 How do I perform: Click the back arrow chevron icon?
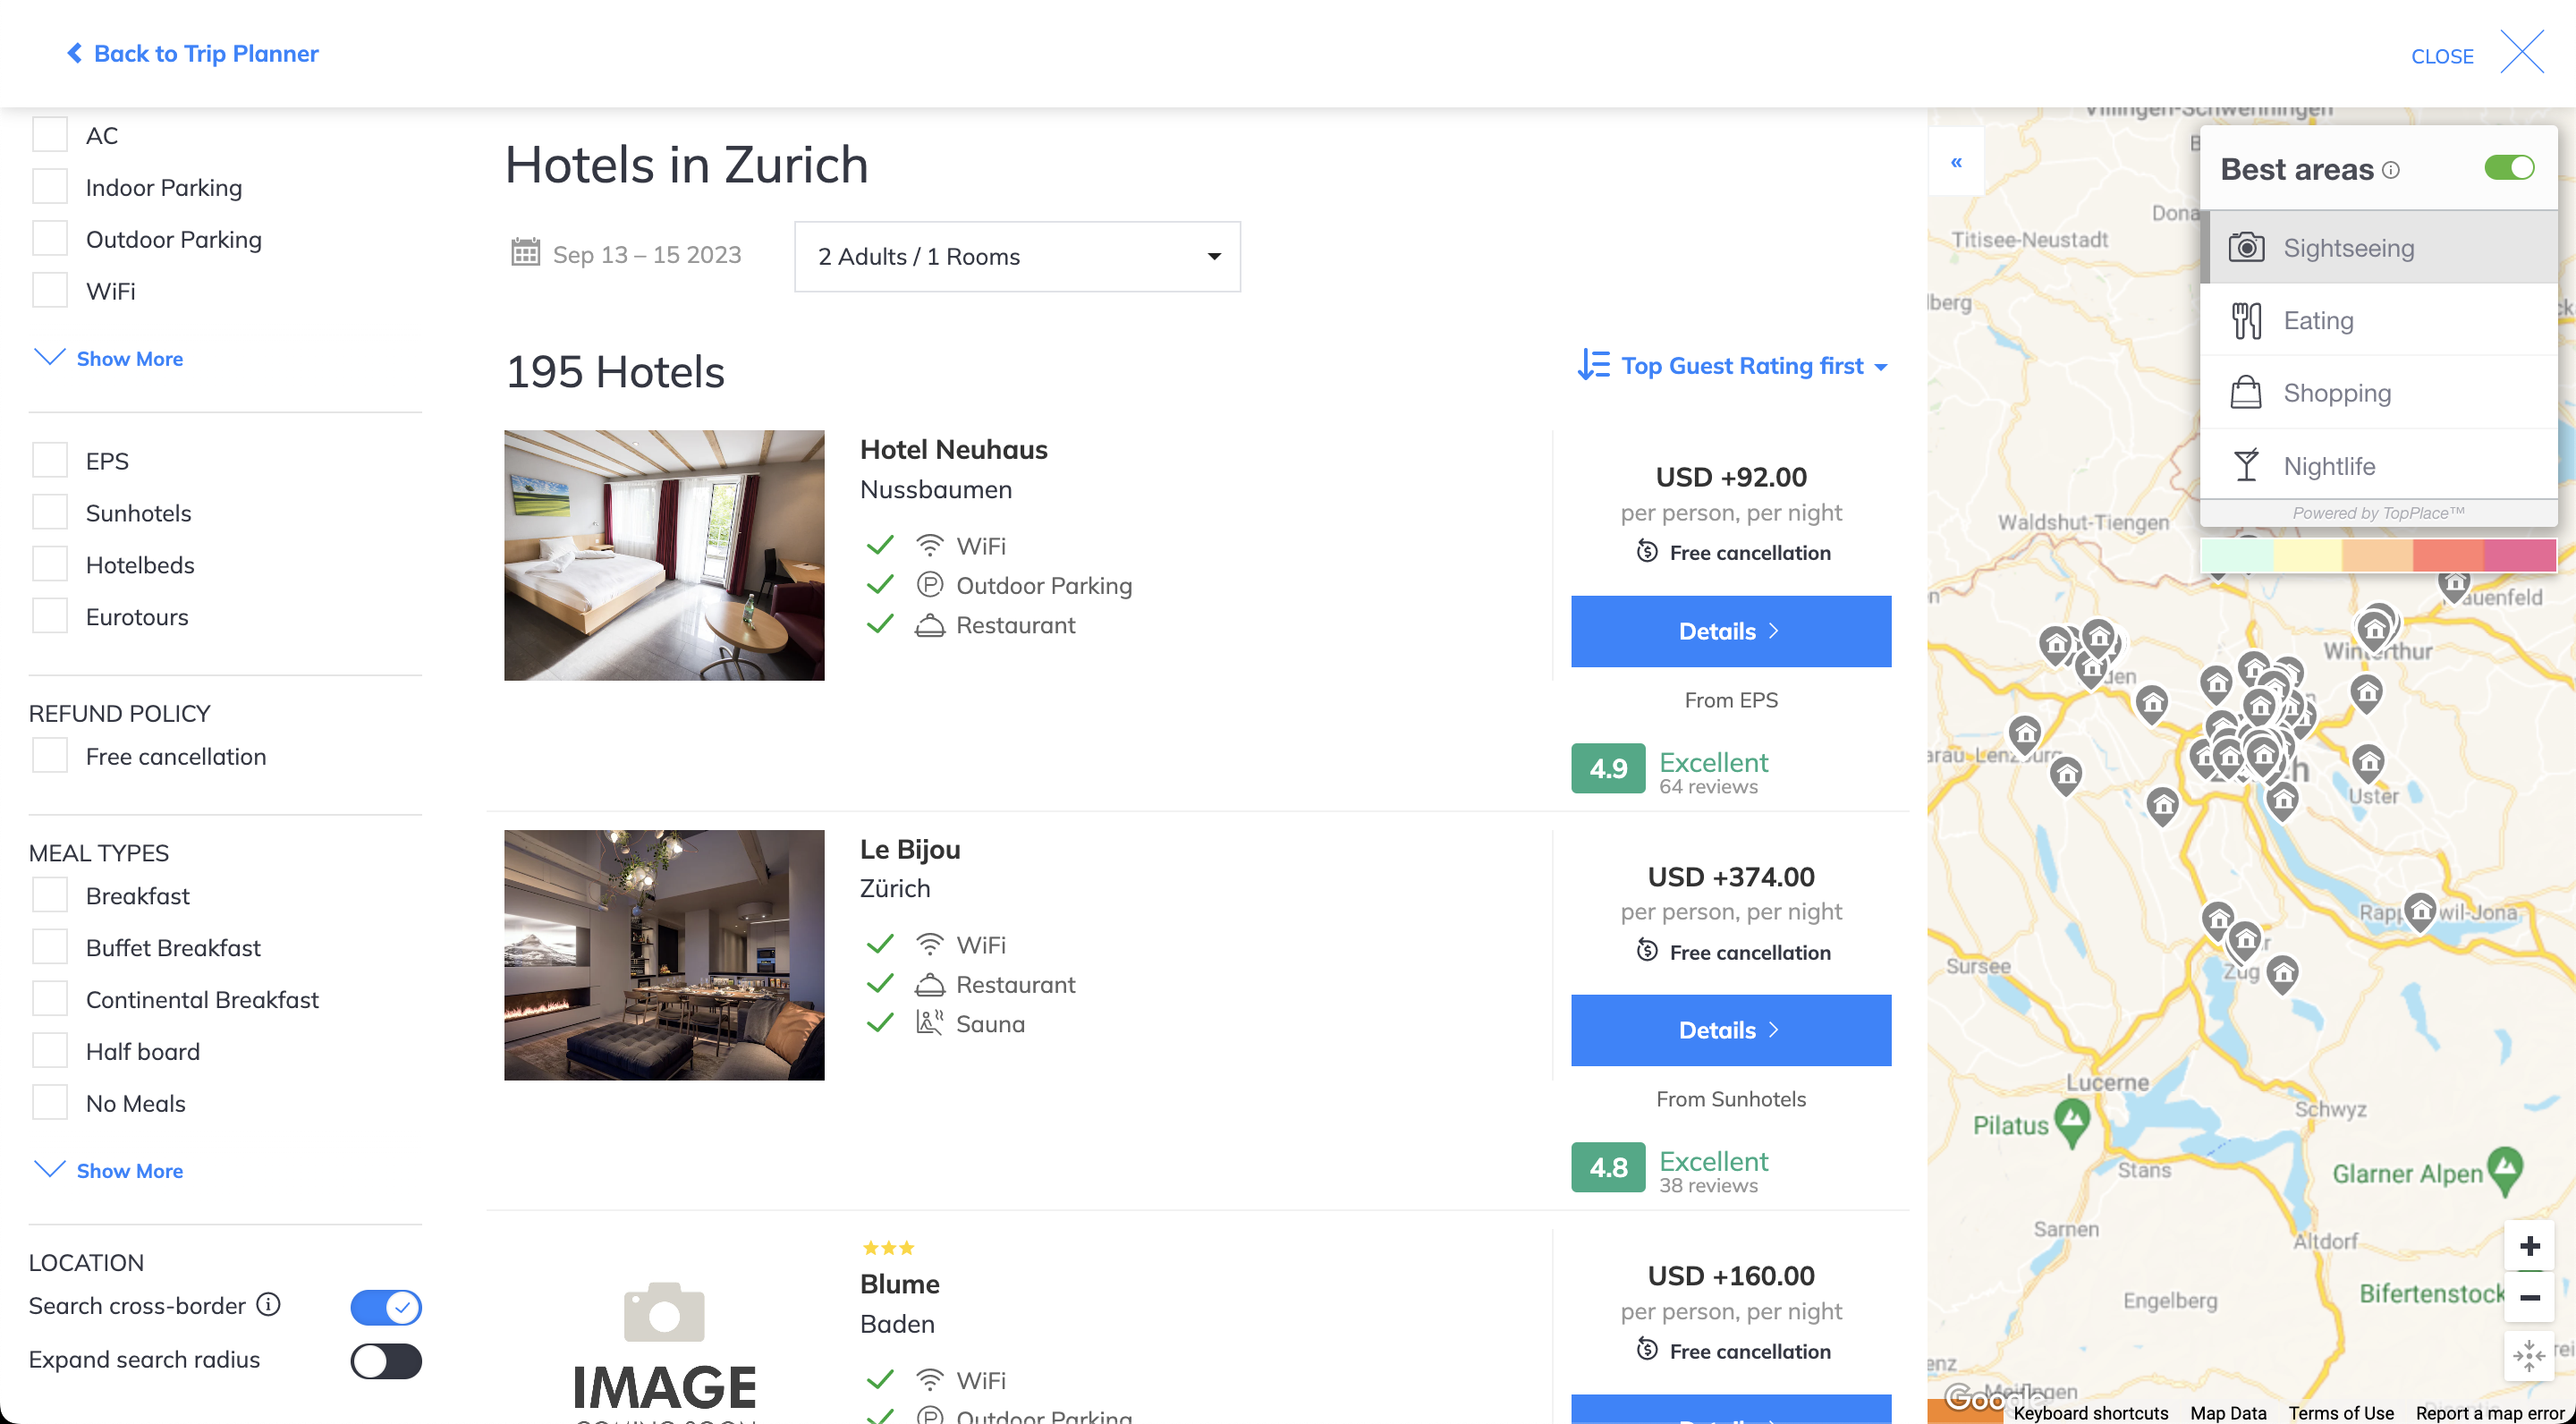(74, 53)
